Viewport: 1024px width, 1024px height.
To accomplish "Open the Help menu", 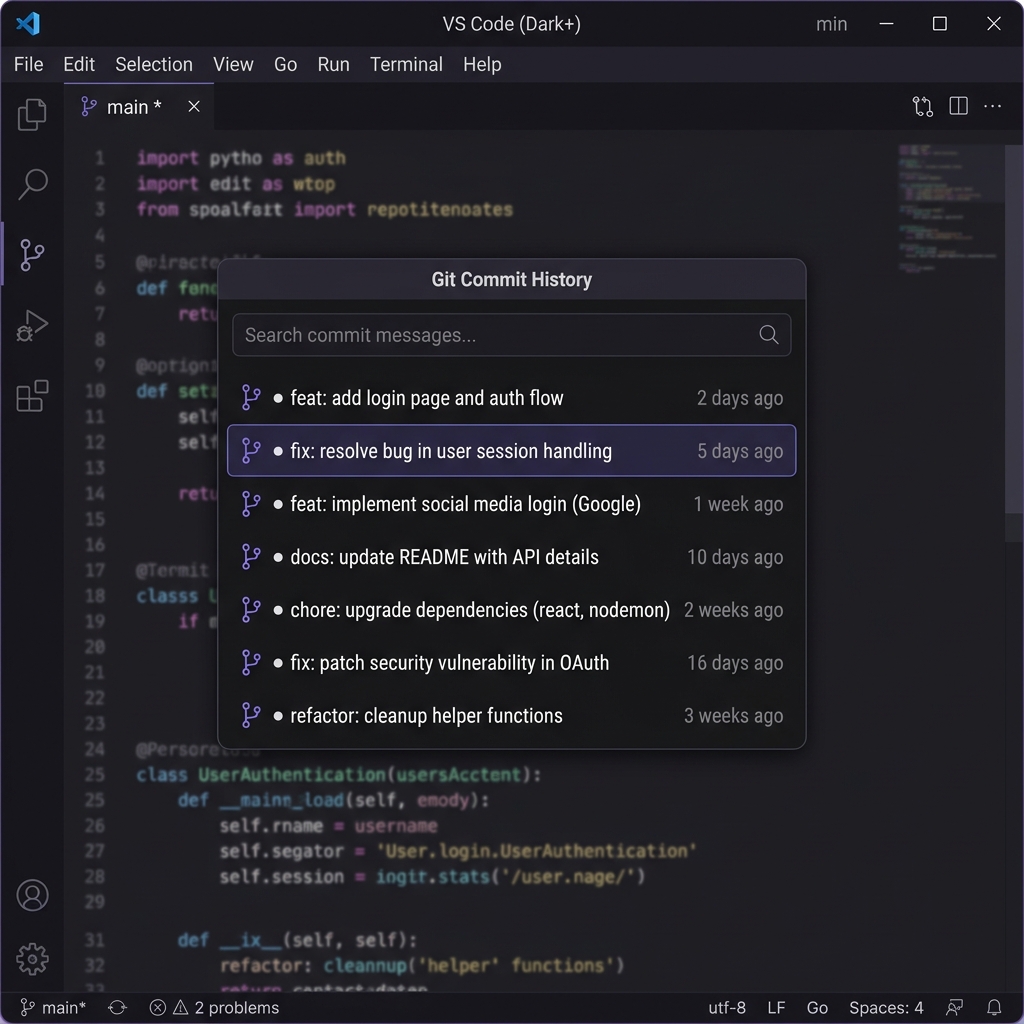I will pos(482,64).
